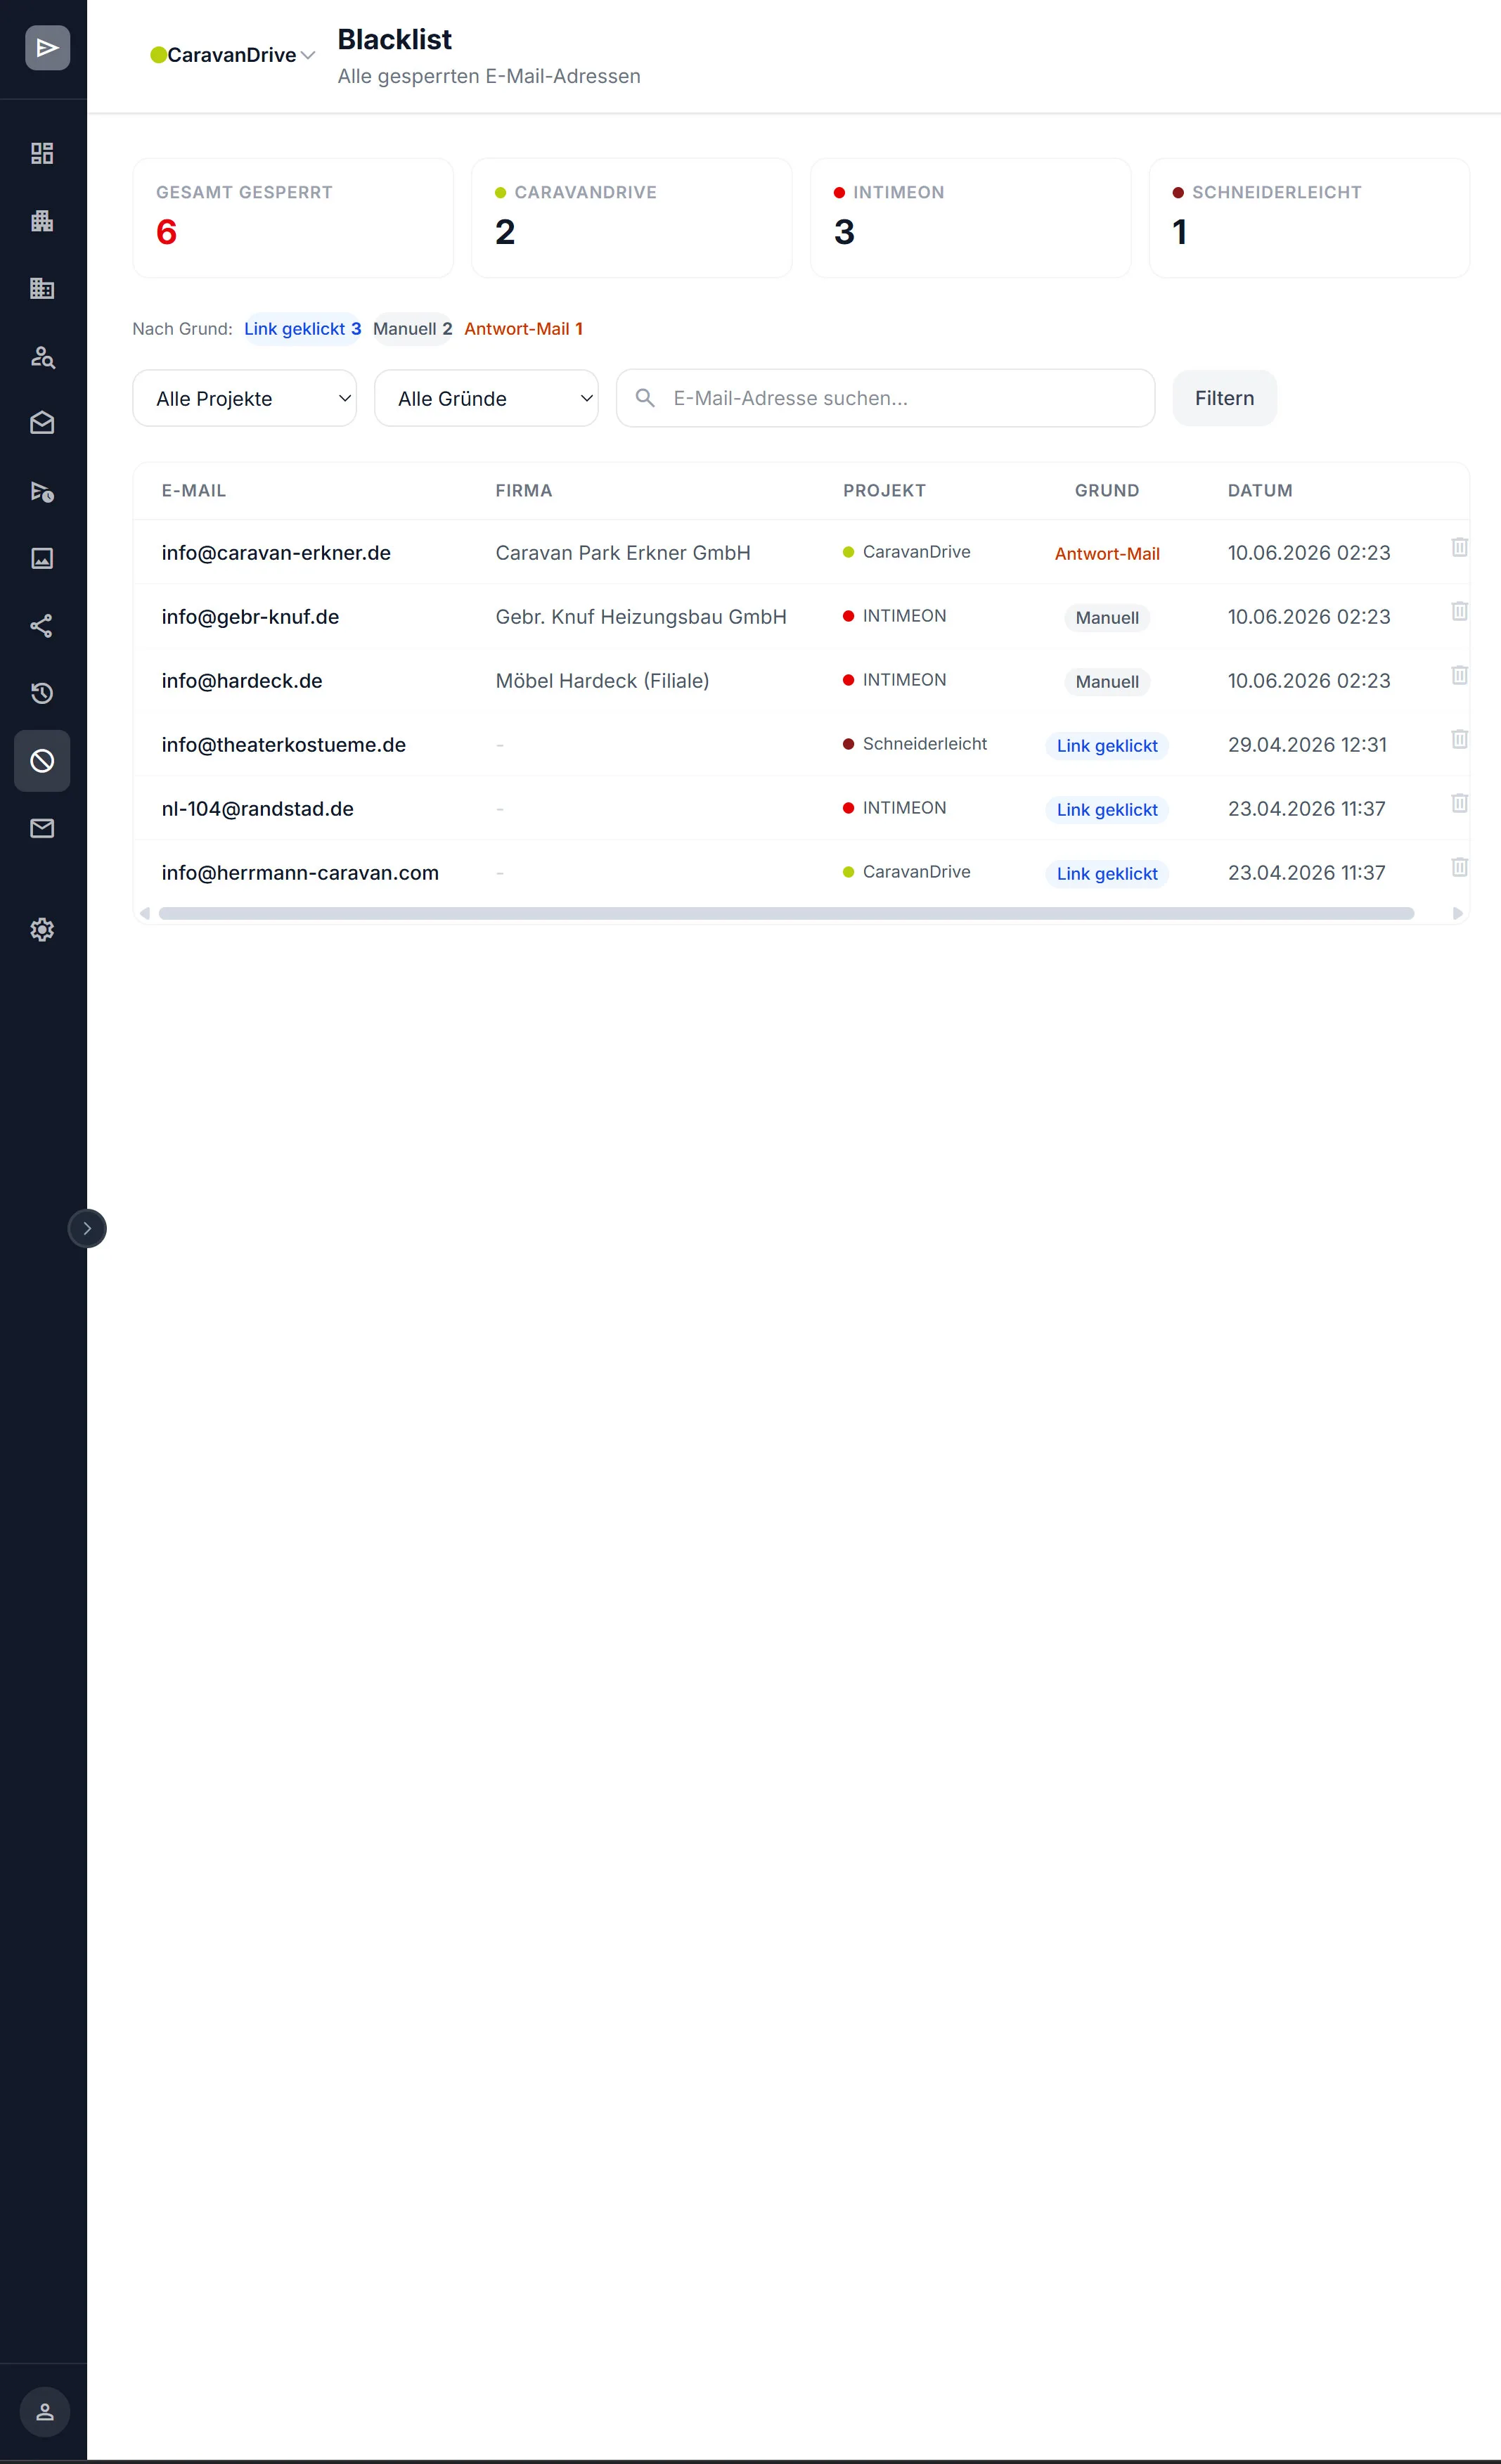The height and width of the screenshot is (2464, 1501).
Task: Click the table's horizontal scrollbar
Action: click(x=786, y=913)
